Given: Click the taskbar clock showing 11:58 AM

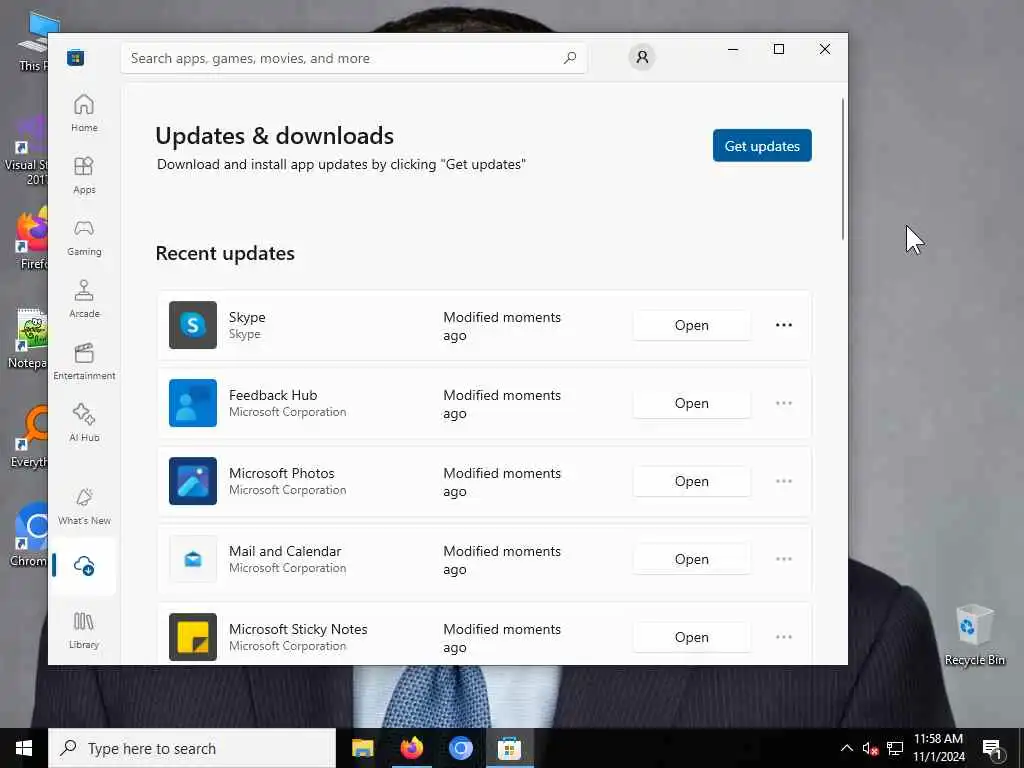Looking at the screenshot, I should (938, 748).
